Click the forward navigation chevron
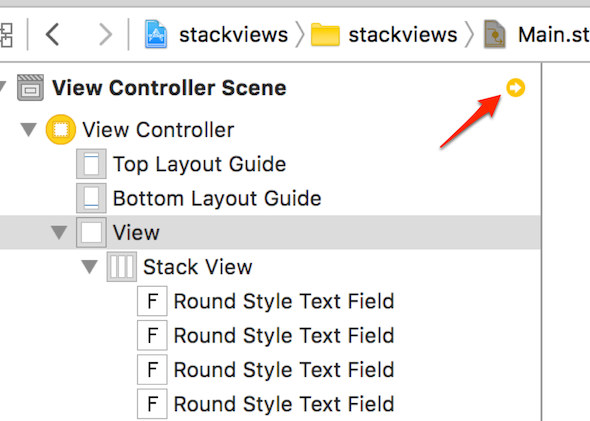This screenshot has width=590, height=421. tap(105, 35)
